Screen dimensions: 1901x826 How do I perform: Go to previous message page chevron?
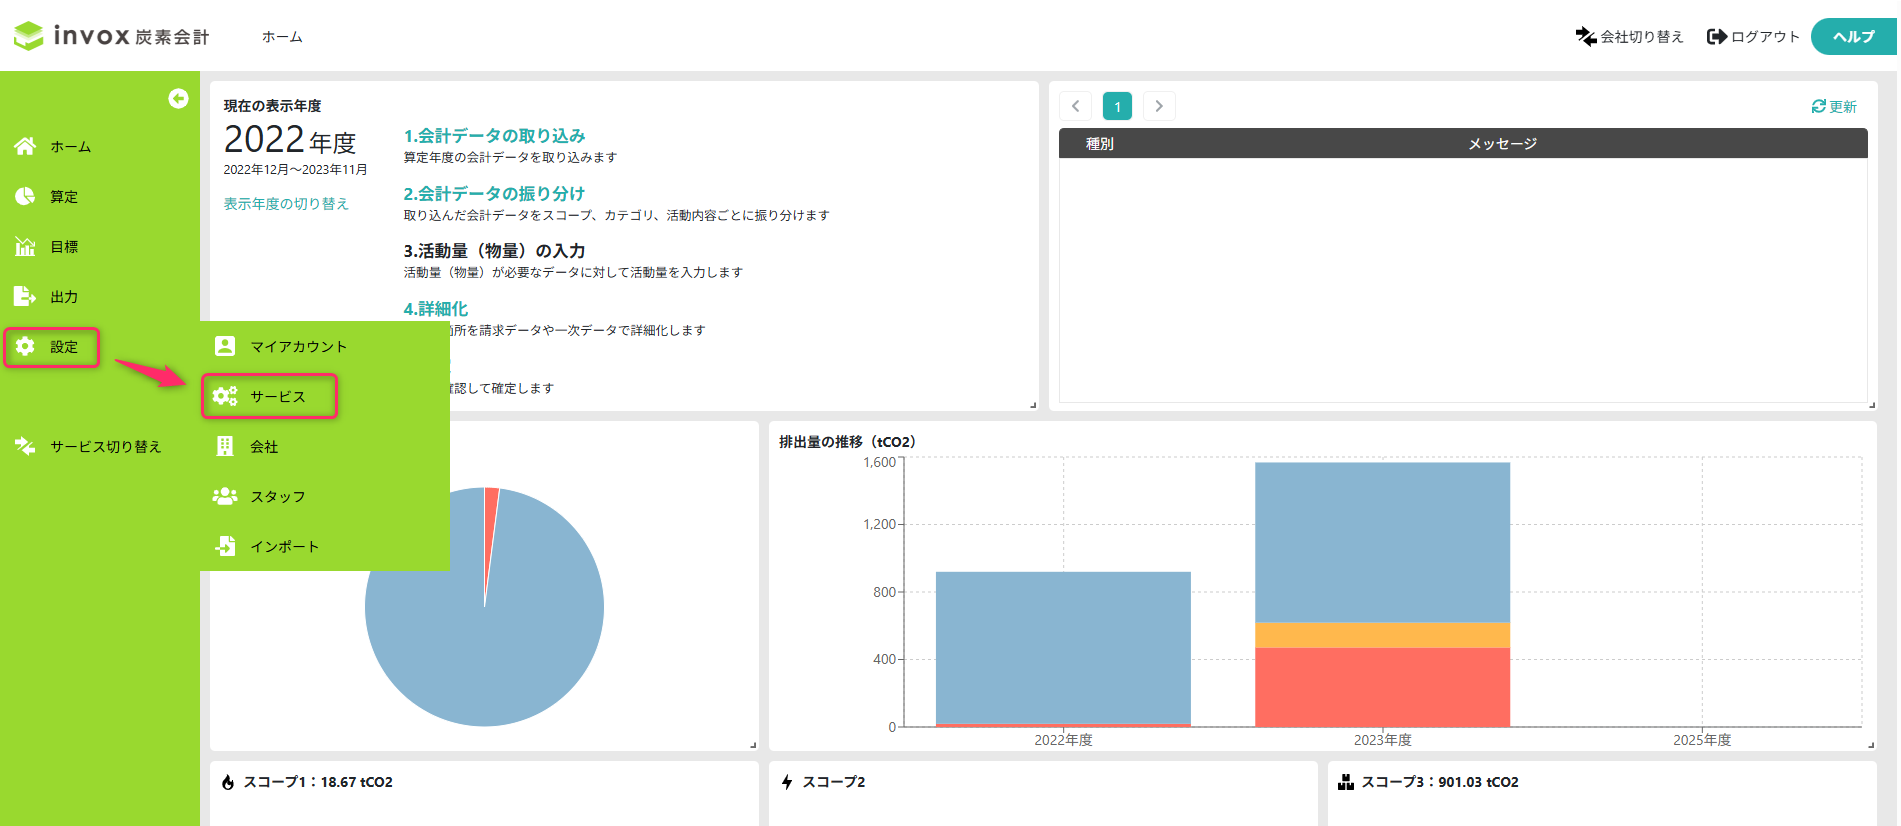click(x=1075, y=106)
